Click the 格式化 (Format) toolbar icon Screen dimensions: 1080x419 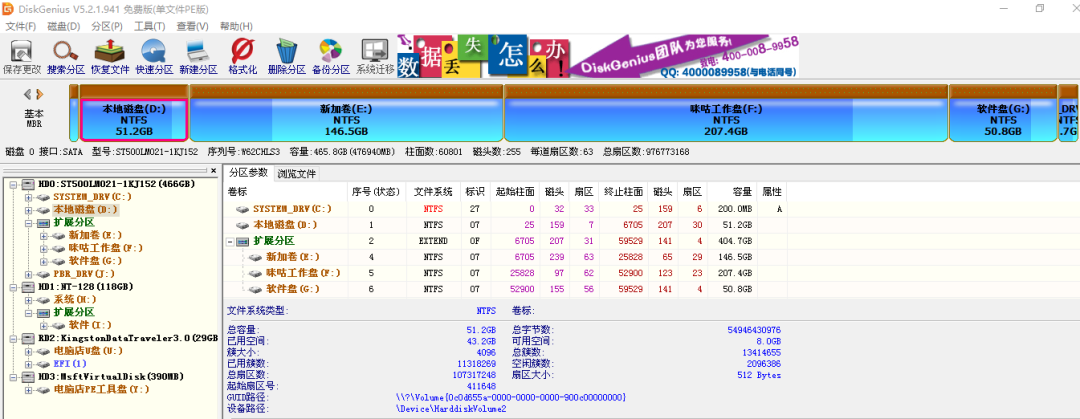click(242, 52)
